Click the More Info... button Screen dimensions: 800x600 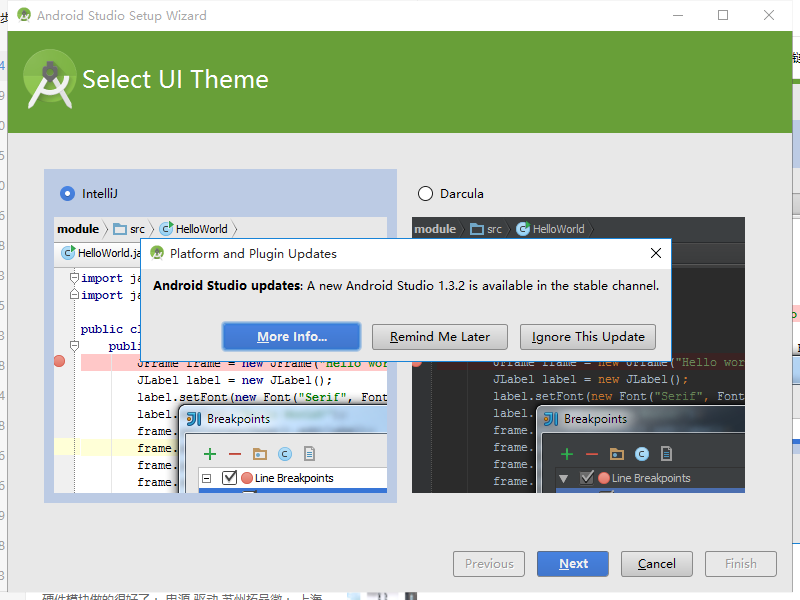(x=291, y=337)
